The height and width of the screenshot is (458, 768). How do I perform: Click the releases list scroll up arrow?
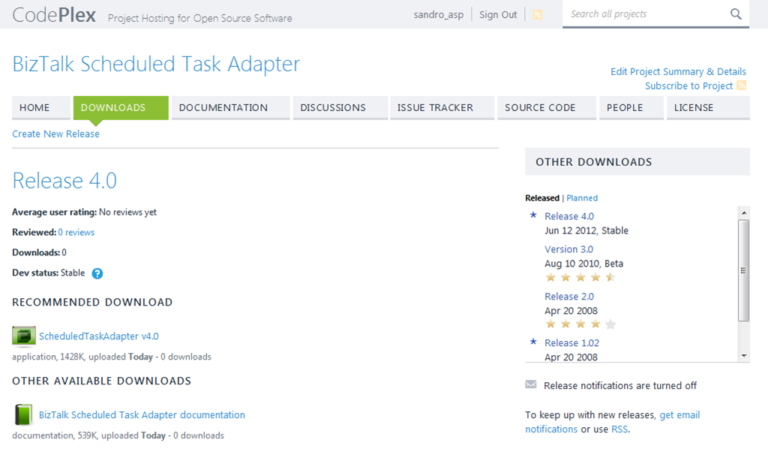(x=744, y=212)
